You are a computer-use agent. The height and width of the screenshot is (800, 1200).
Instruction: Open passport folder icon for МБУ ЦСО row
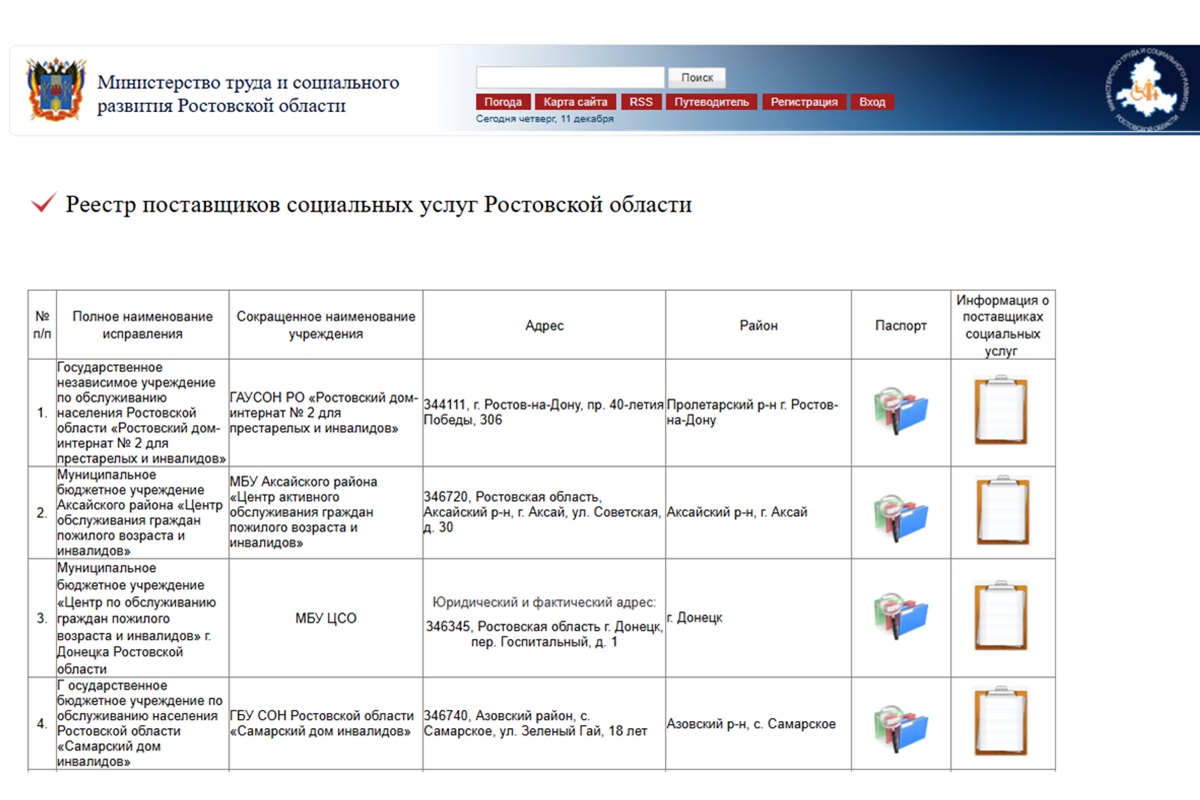tap(901, 617)
